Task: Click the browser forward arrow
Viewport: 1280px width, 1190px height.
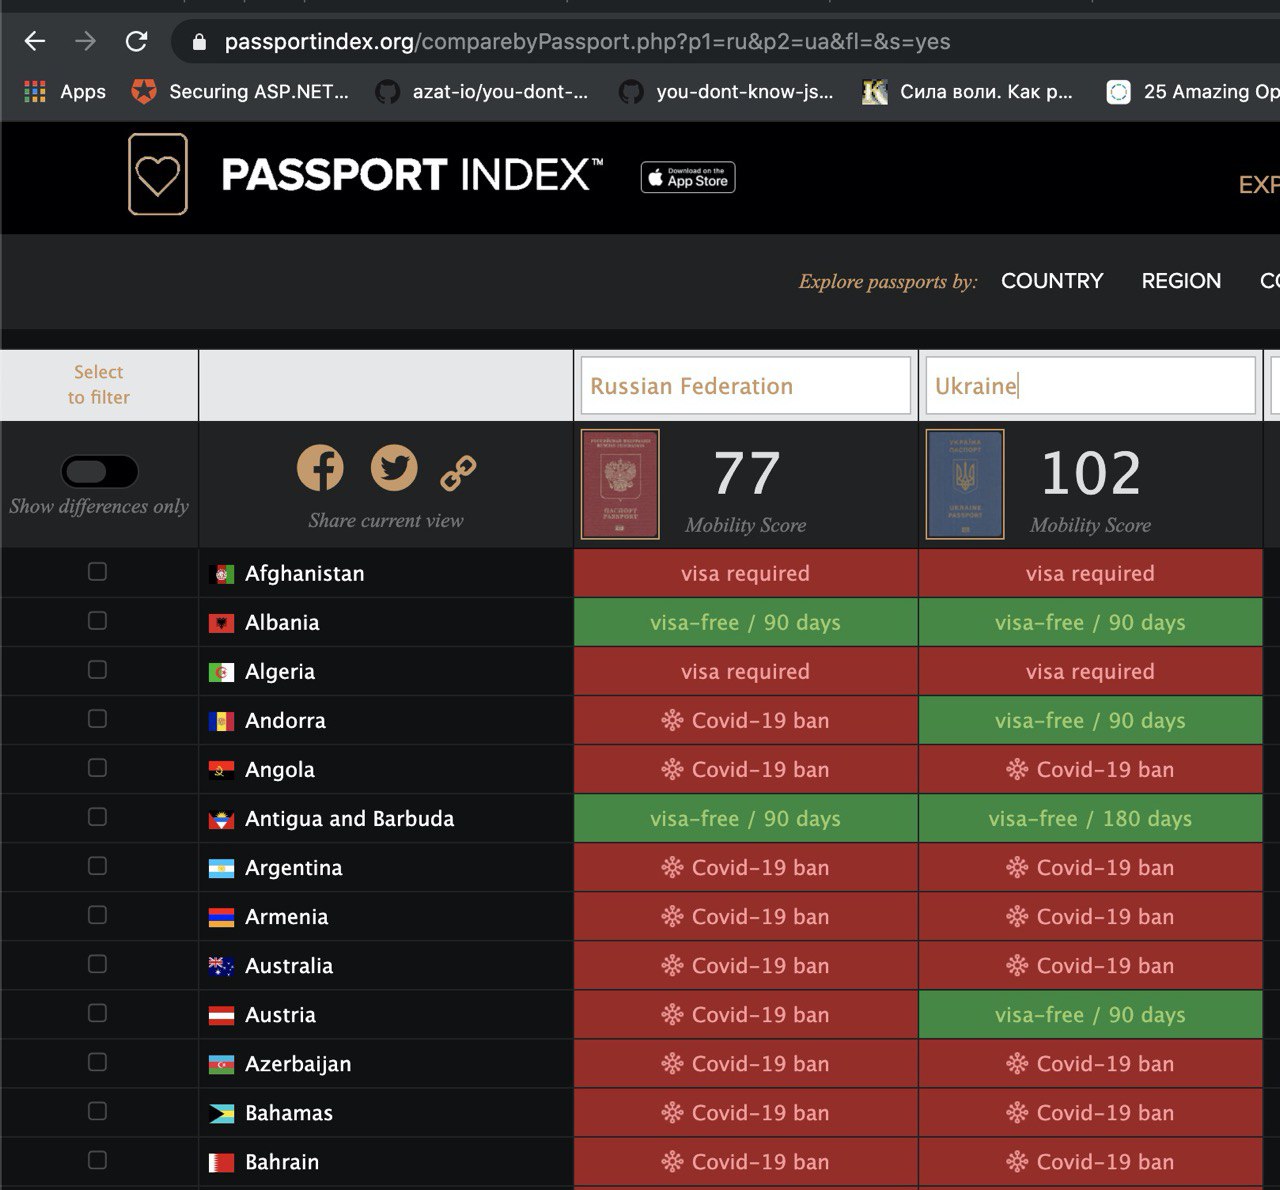Action: click(x=86, y=41)
